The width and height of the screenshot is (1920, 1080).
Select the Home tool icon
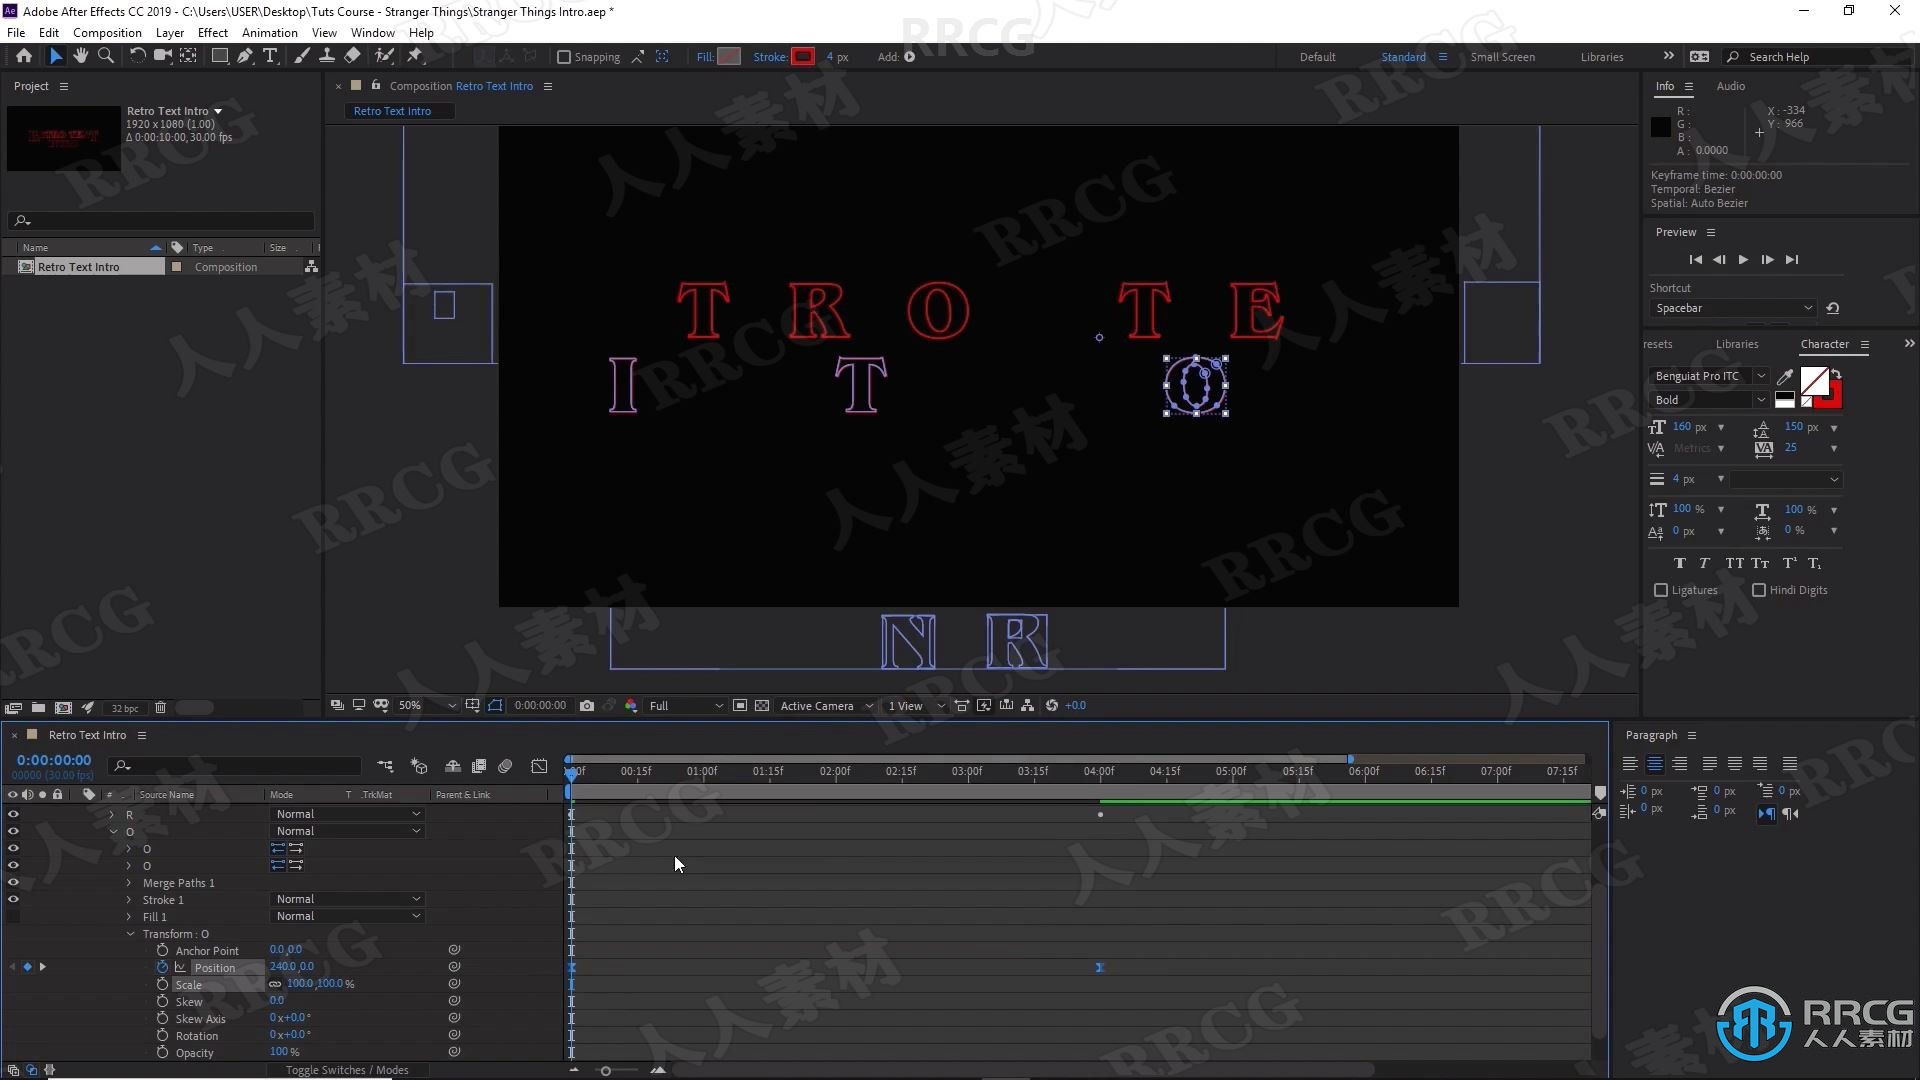point(24,56)
